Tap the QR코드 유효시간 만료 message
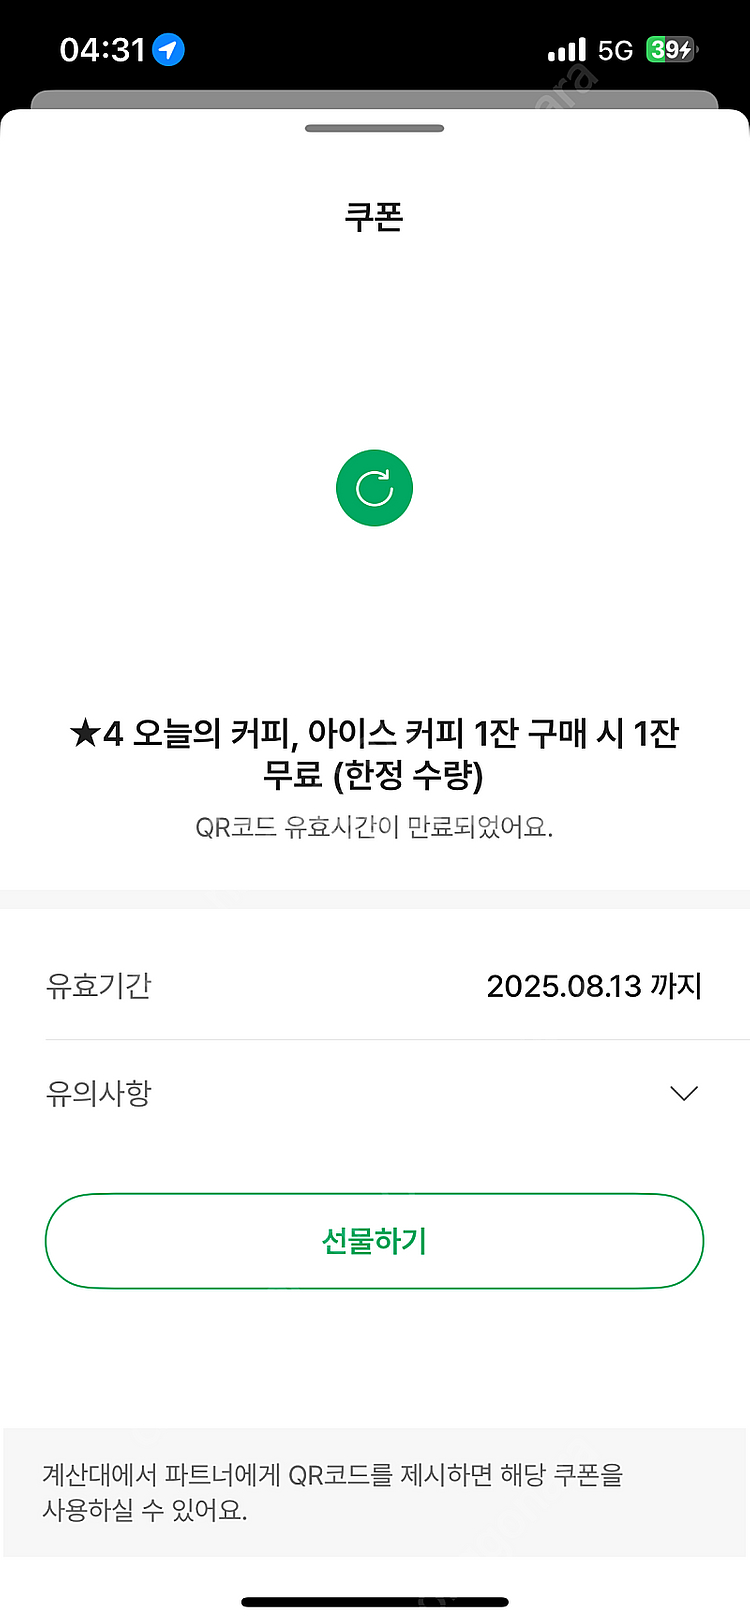The height and width of the screenshot is (1623, 750). pos(374,827)
